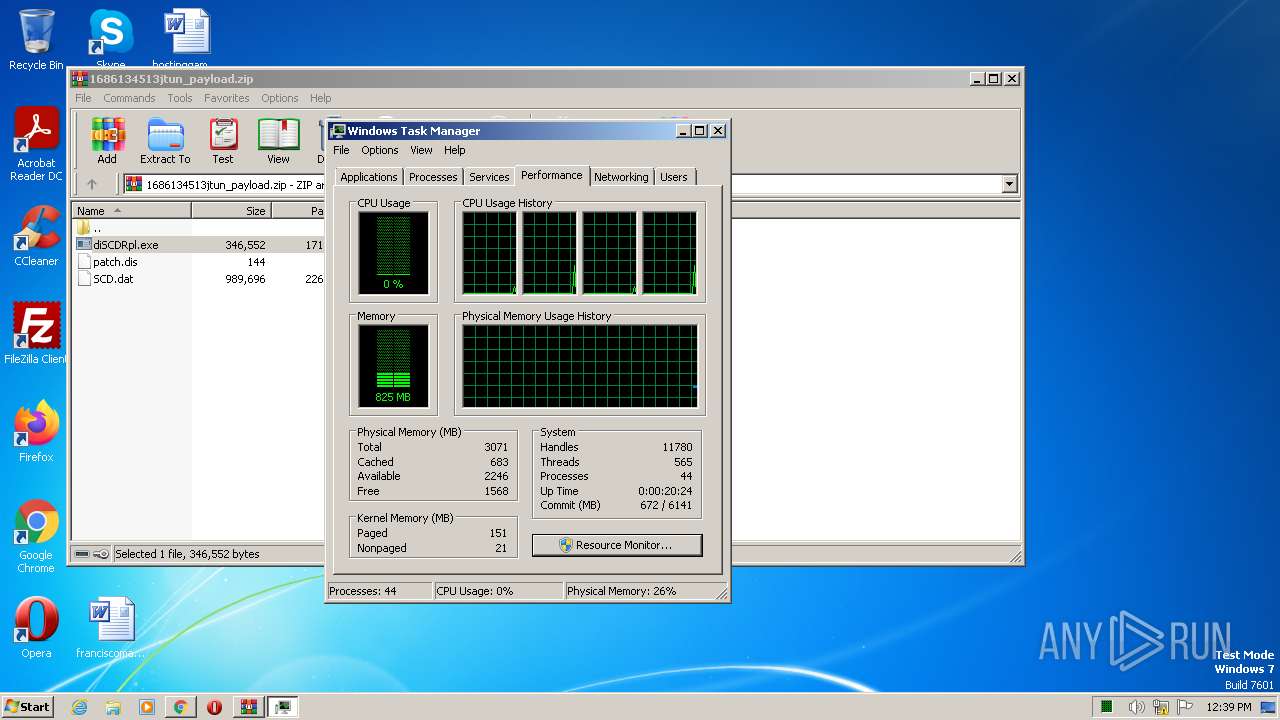
Task: Click the Memory gauge showing 825 MB
Action: 393,366
